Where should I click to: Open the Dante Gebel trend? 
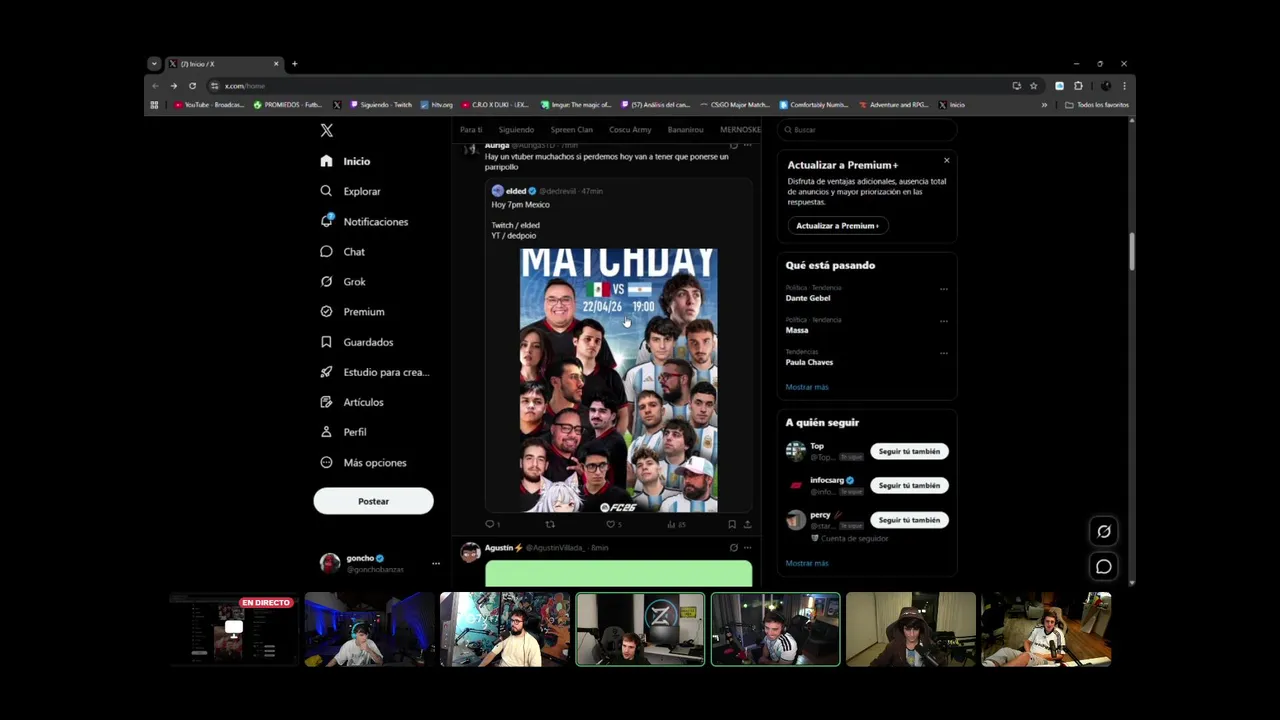(807, 298)
